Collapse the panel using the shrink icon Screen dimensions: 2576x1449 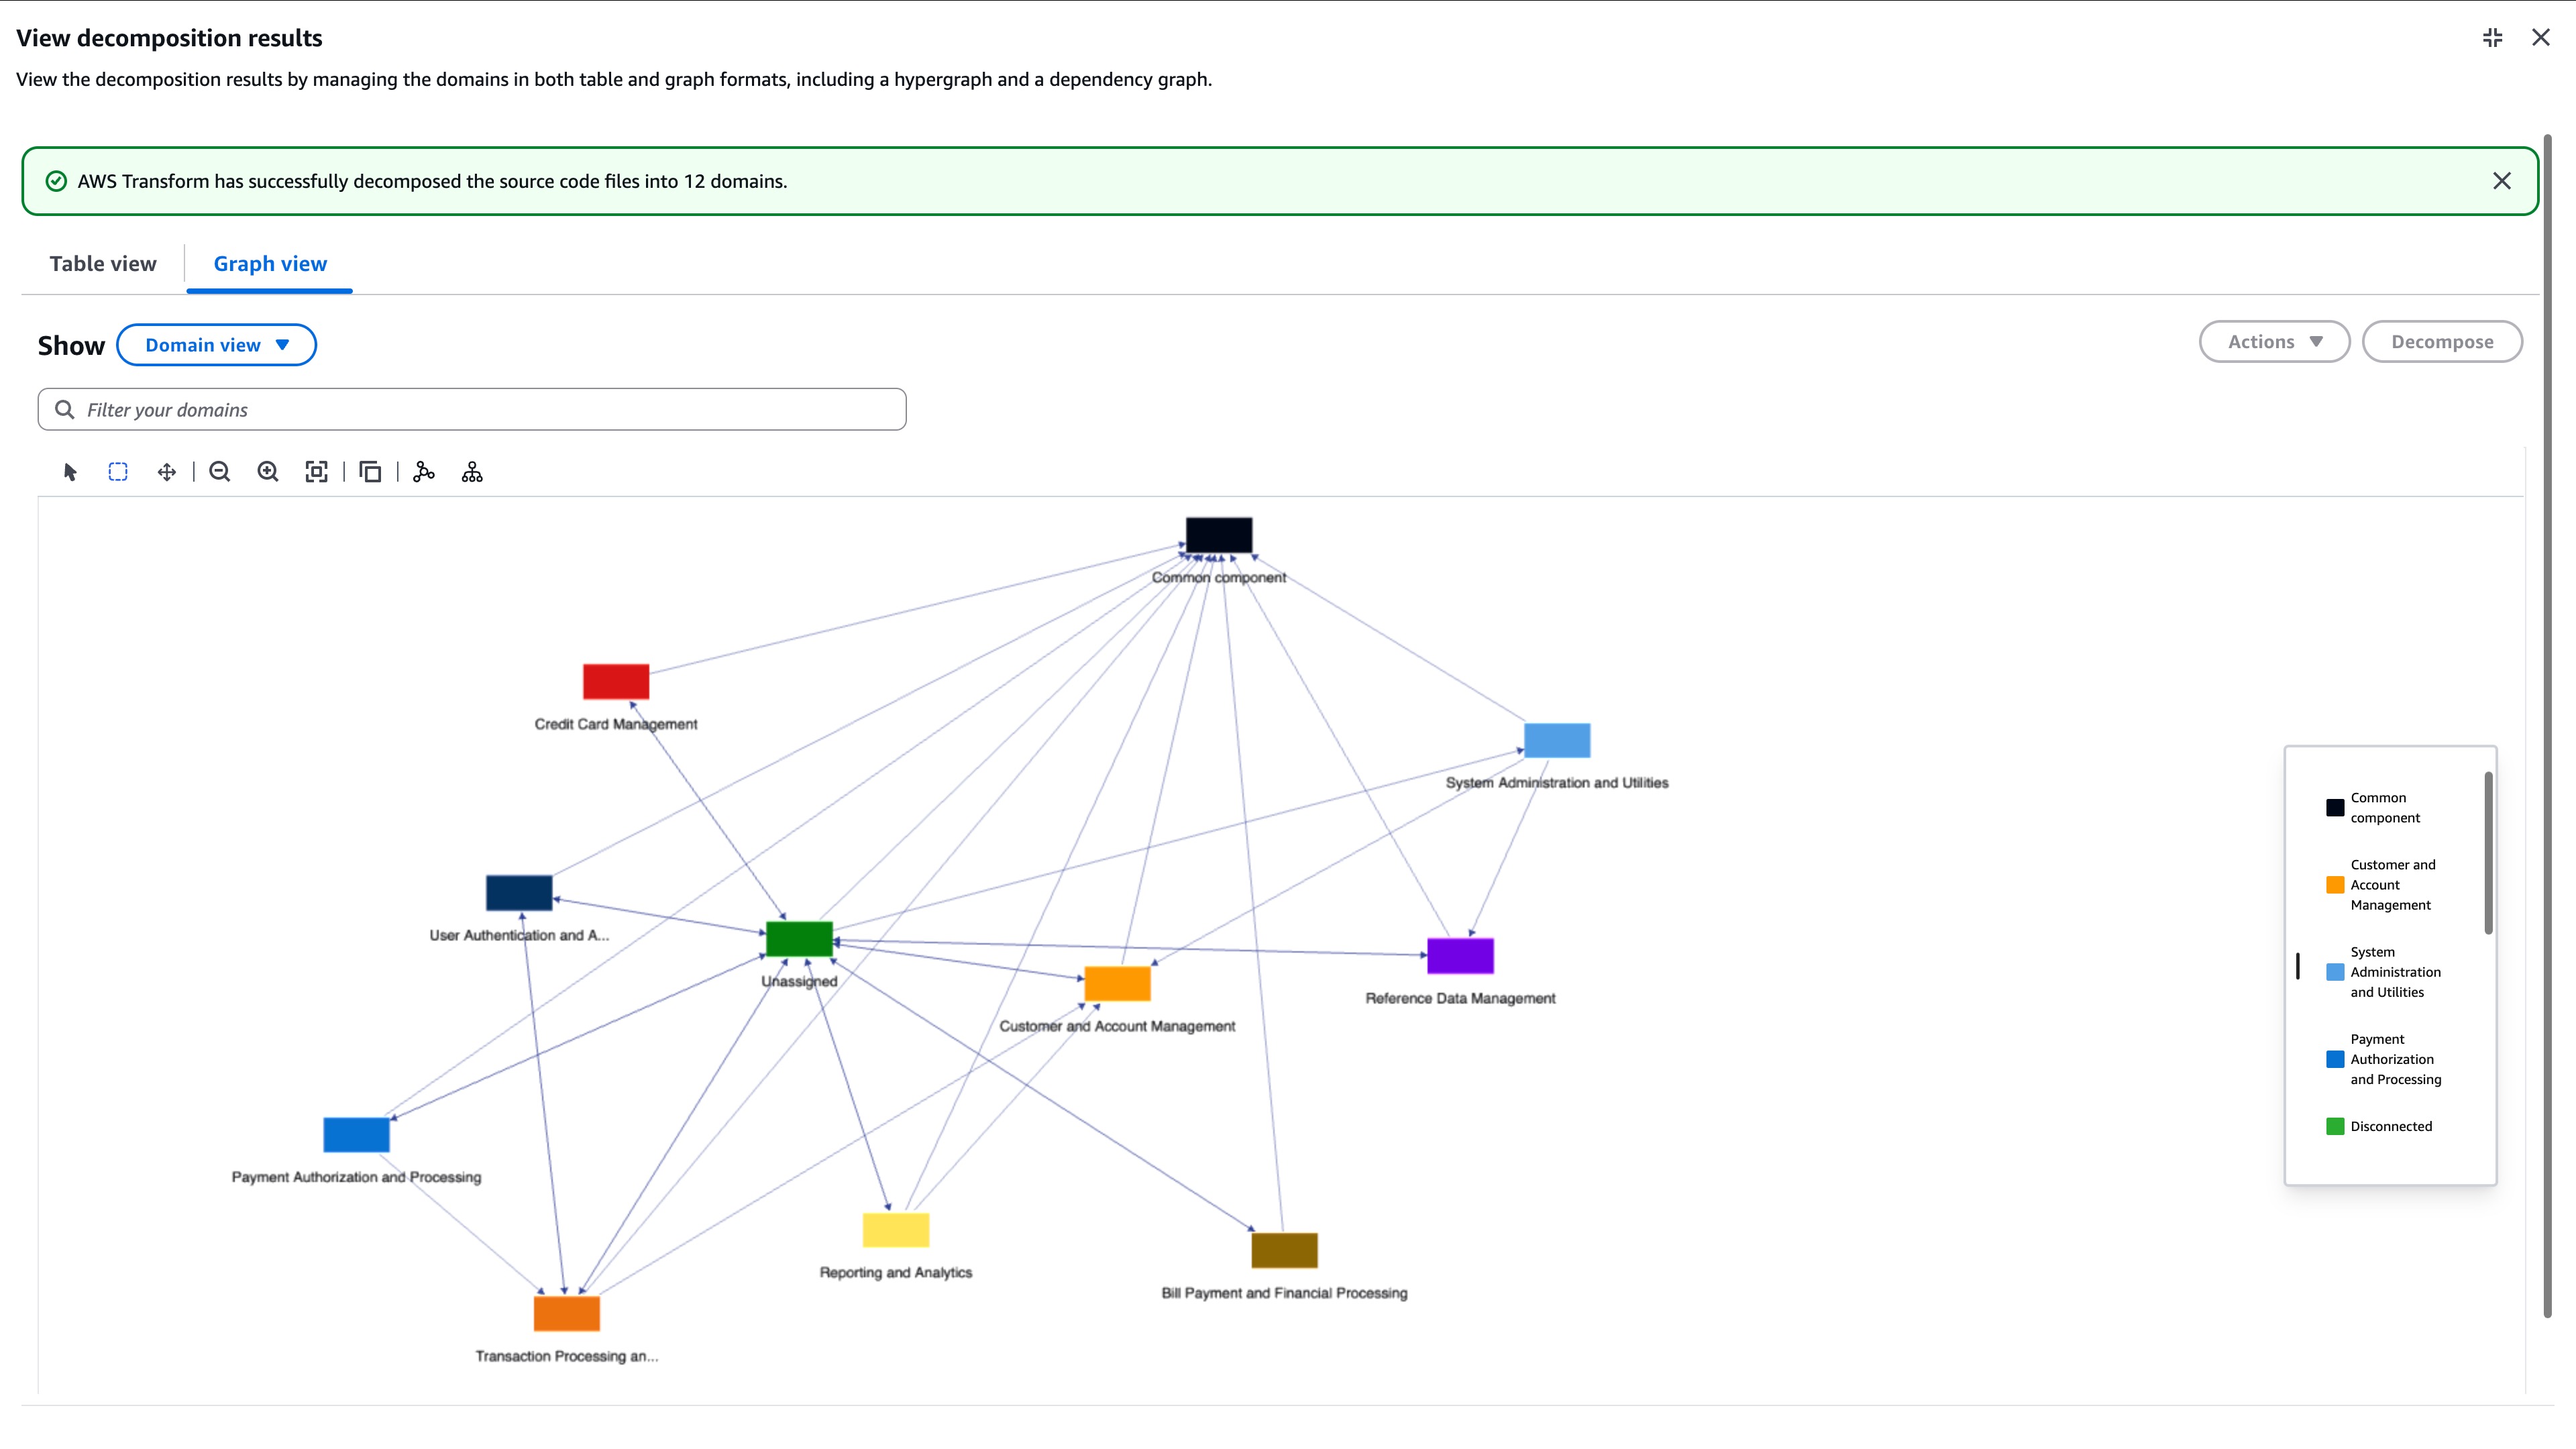click(2492, 37)
